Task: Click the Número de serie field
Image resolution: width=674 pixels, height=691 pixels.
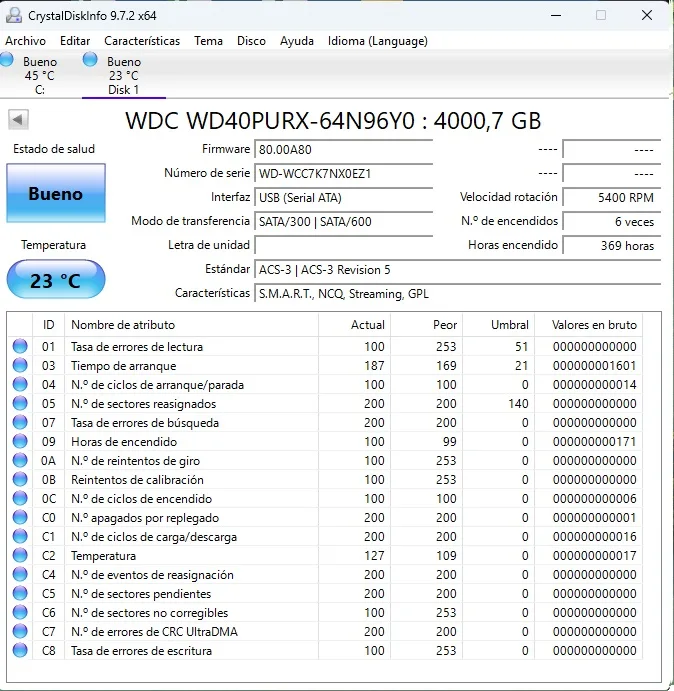Action: pyautogui.click(x=344, y=174)
